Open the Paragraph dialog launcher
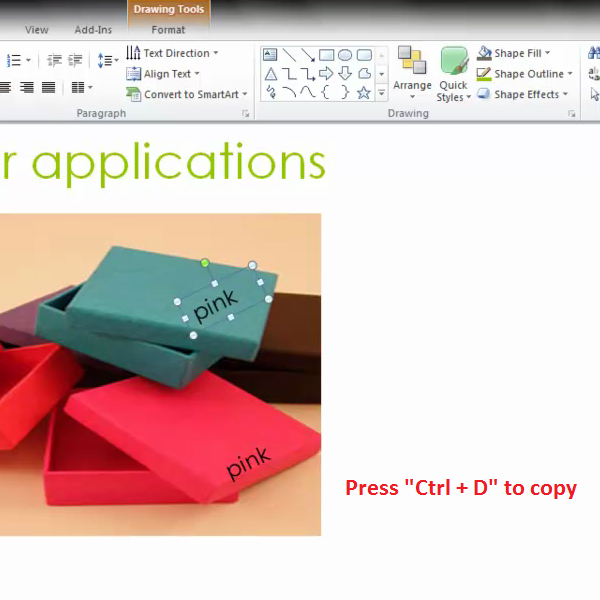This screenshot has width=600, height=600. point(245,114)
